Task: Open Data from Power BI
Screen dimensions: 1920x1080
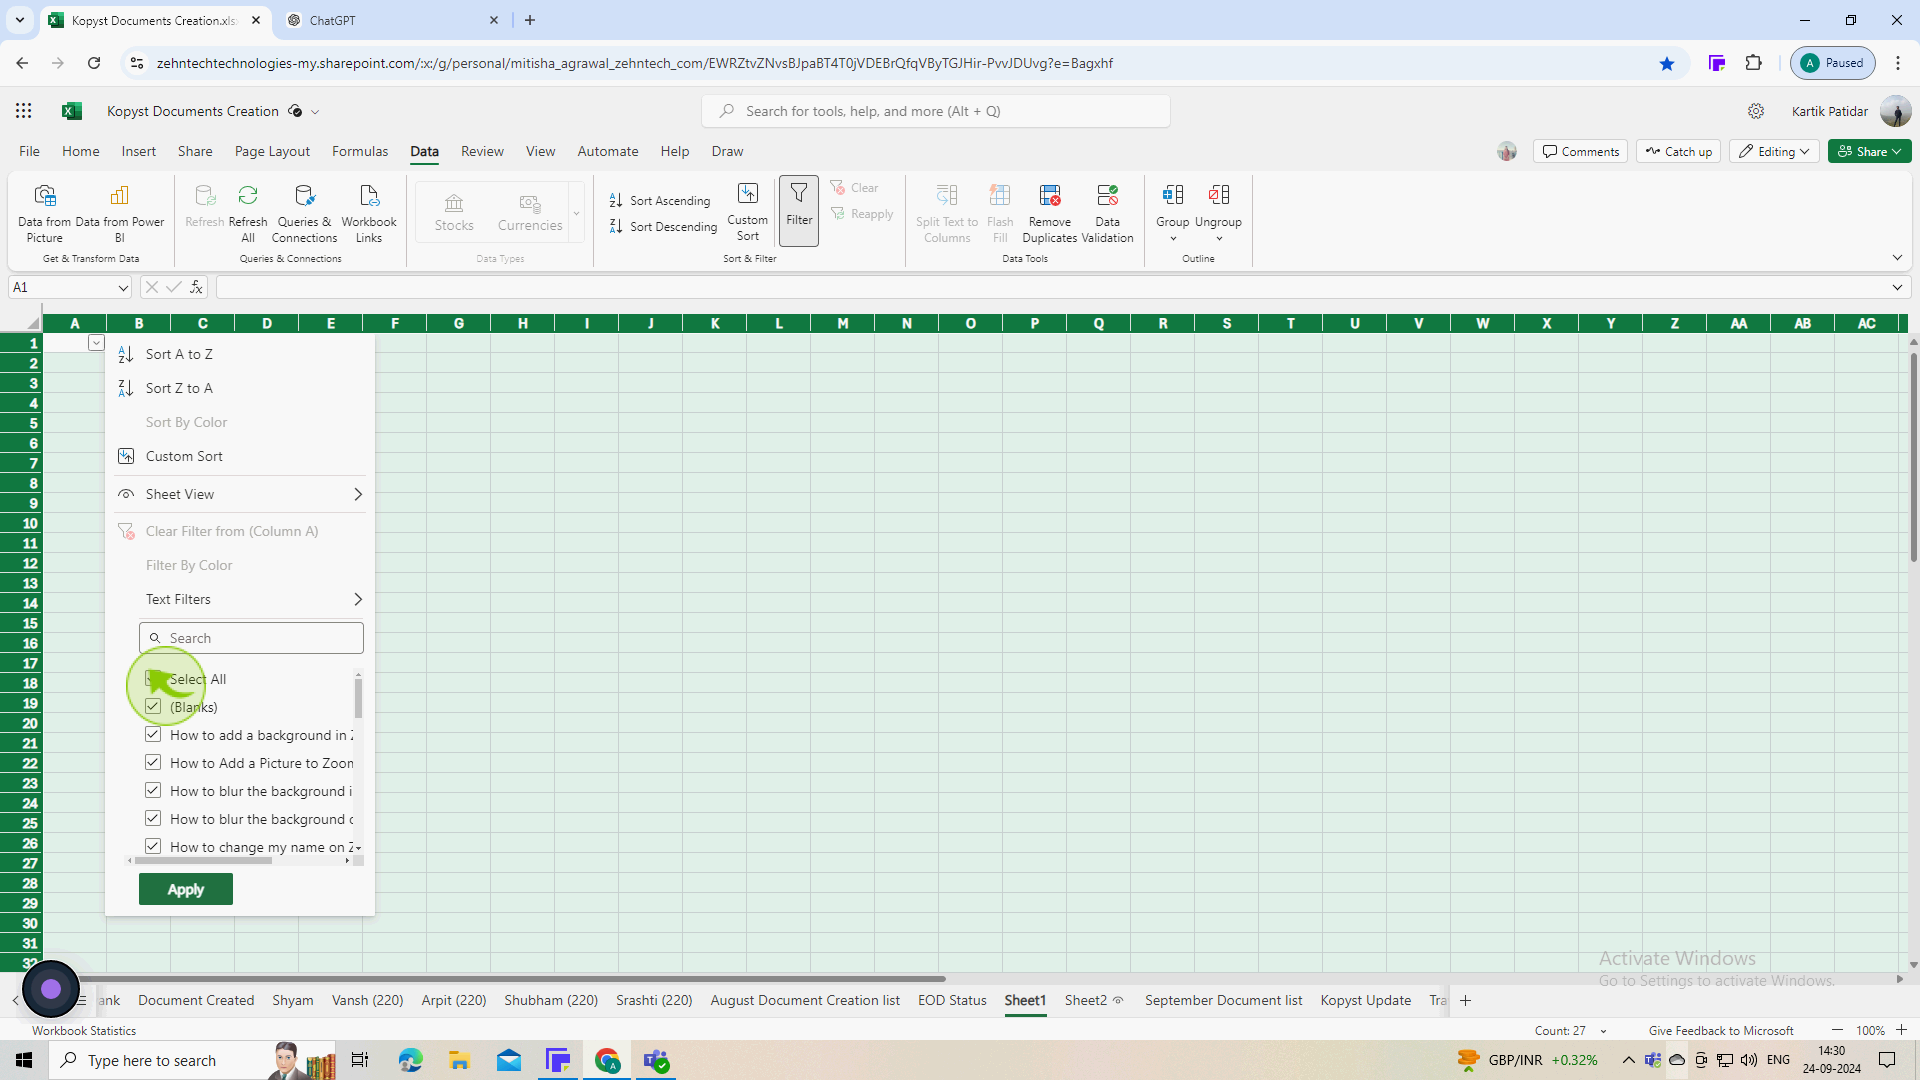Action: point(119,213)
